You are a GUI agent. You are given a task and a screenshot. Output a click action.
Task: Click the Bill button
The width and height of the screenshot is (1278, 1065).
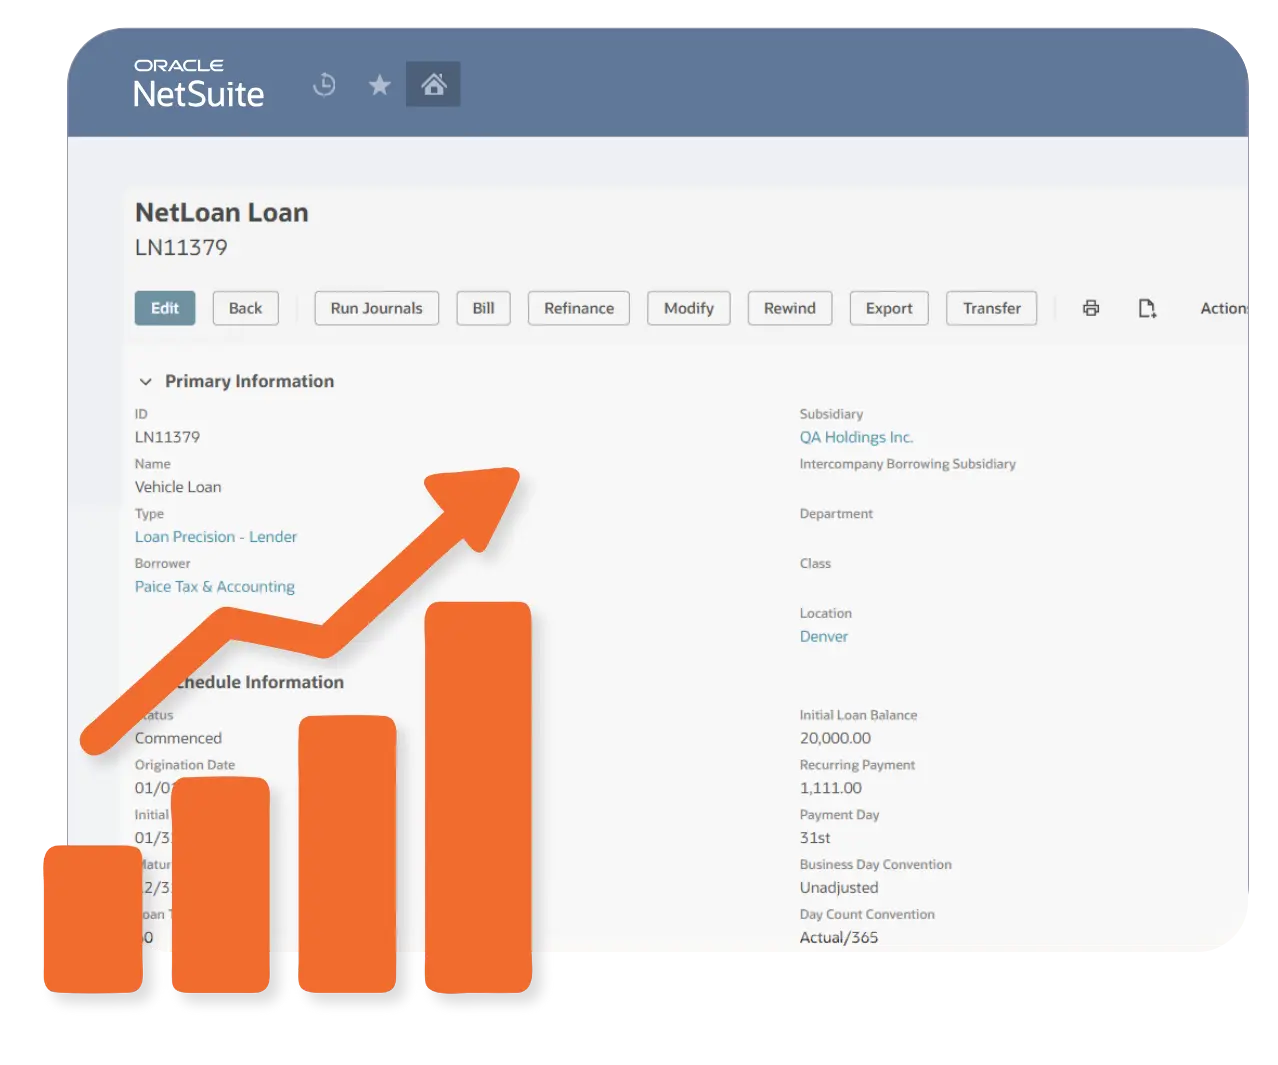(x=483, y=308)
